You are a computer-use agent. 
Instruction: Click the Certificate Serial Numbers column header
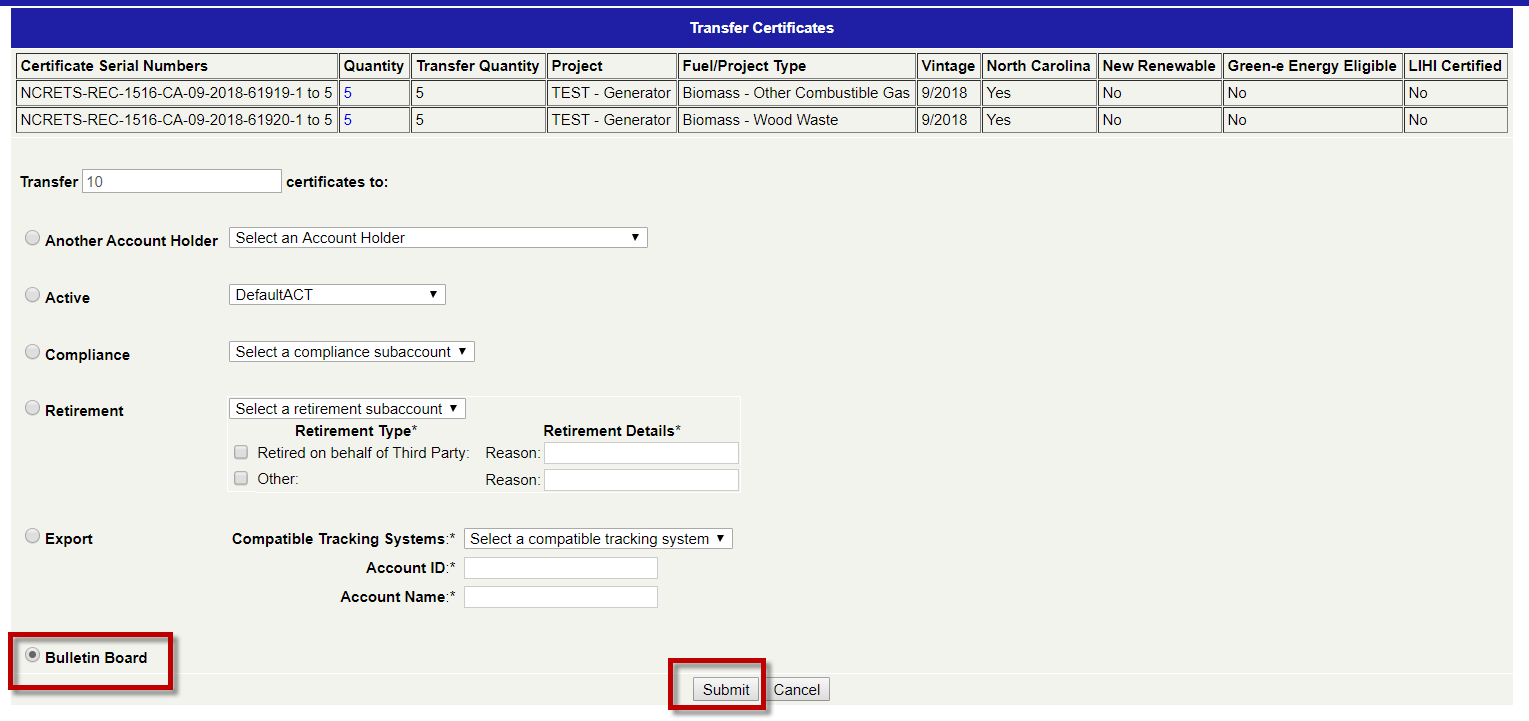click(x=177, y=66)
